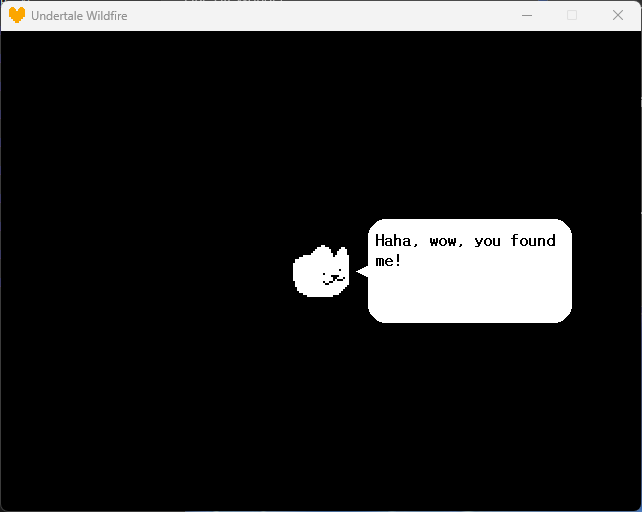Click the Undertale Wildfire window title text
Image resolution: width=642 pixels, height=512 pixels.
79,16
